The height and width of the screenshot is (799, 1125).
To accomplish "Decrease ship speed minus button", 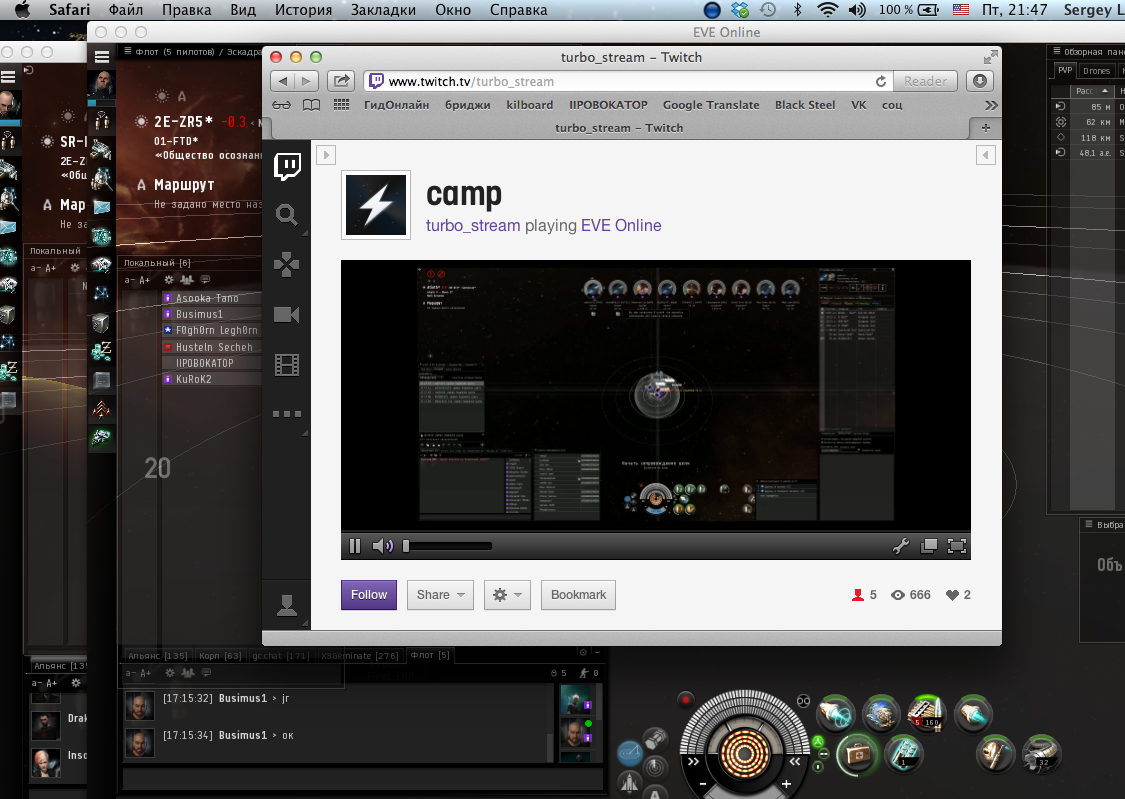I will (x=702, y=784).
